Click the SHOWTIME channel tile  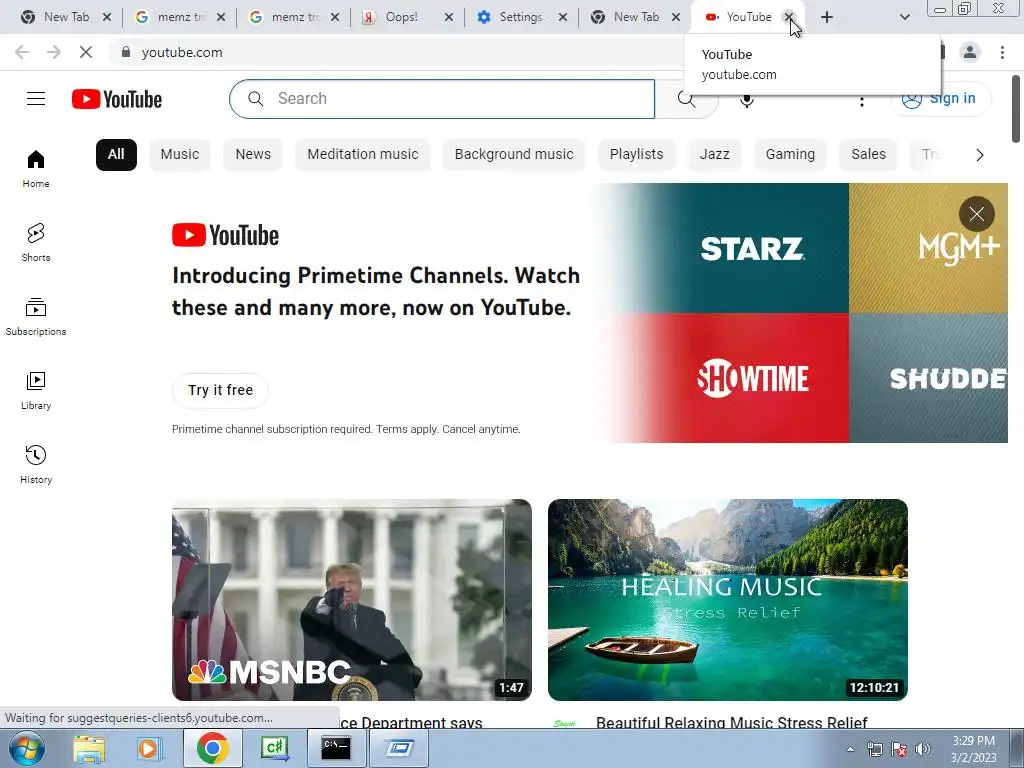751,378
